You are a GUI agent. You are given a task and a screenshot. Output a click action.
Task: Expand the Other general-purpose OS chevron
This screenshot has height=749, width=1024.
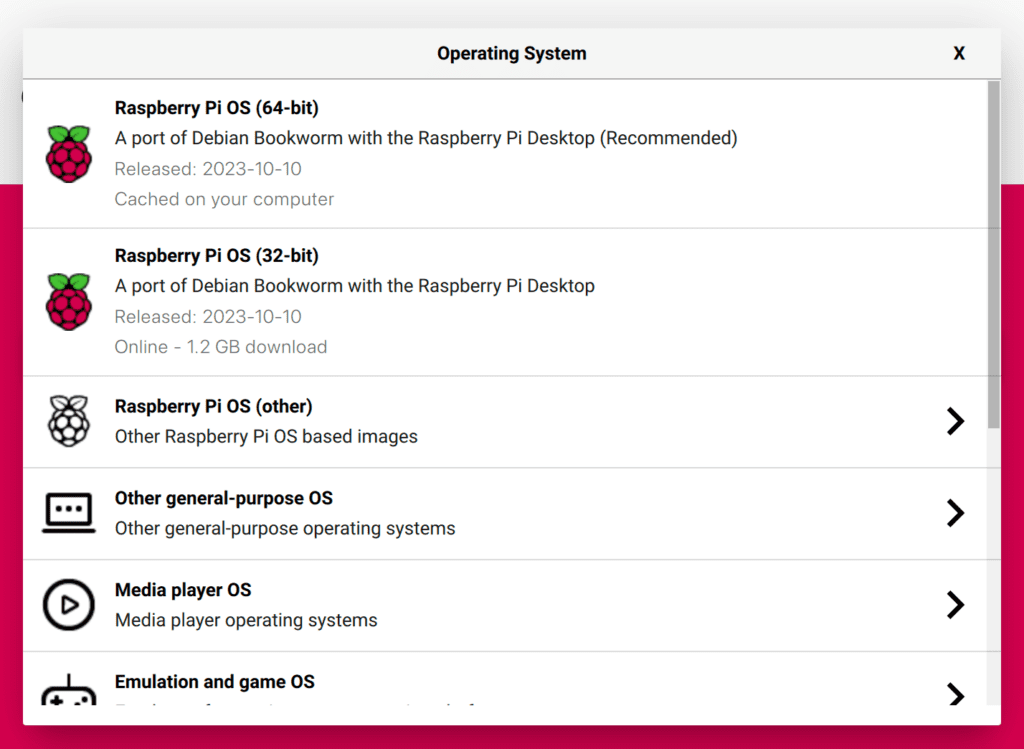coord(955,513)
